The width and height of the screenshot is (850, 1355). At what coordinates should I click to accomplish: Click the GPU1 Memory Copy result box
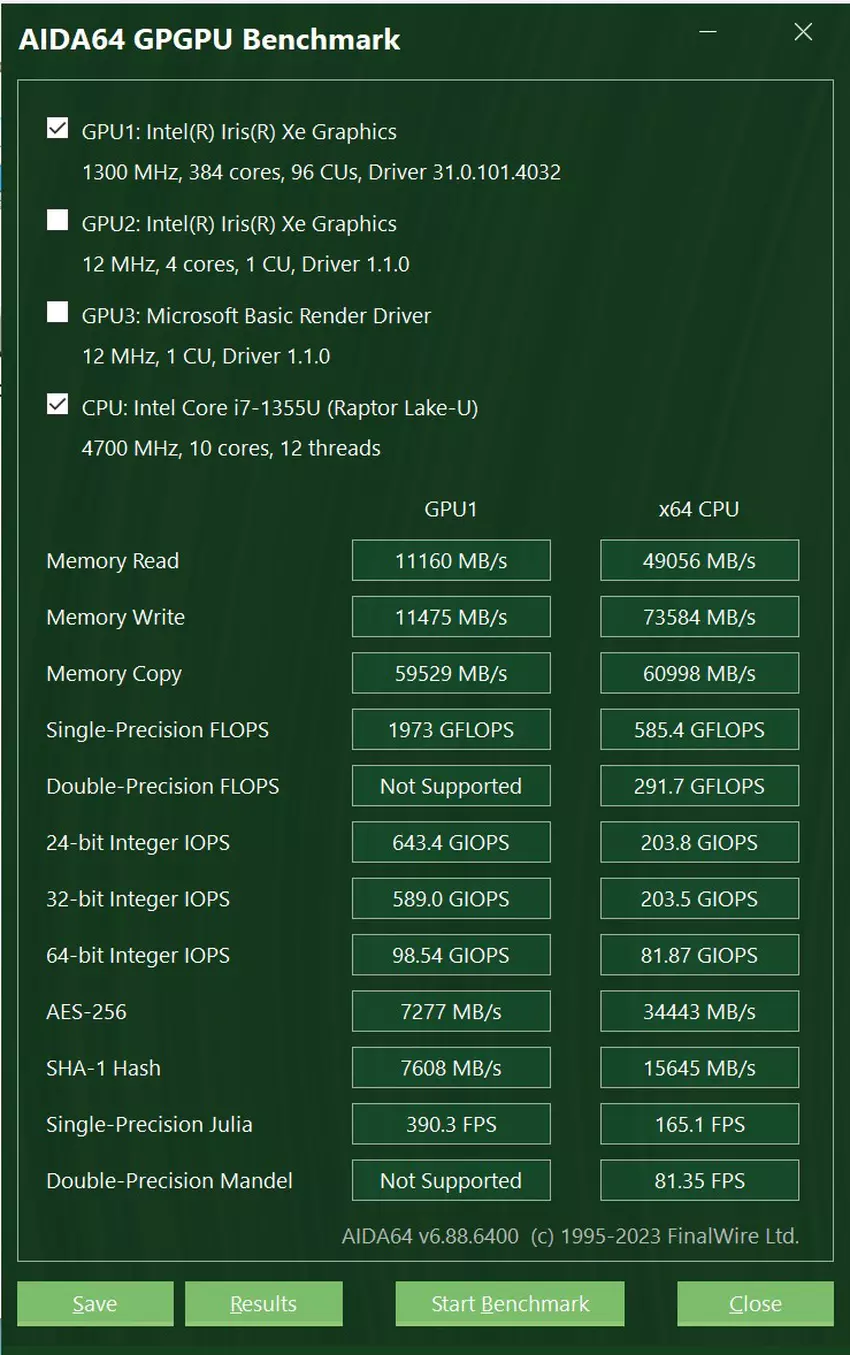451,673
